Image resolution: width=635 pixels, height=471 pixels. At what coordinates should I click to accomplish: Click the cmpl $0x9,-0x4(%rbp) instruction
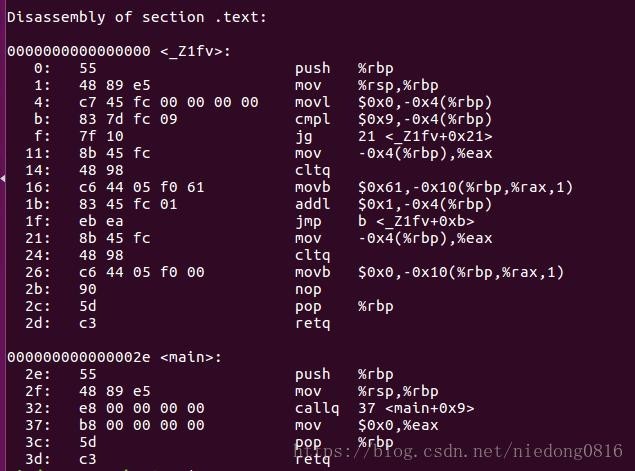tap(393, 119)
